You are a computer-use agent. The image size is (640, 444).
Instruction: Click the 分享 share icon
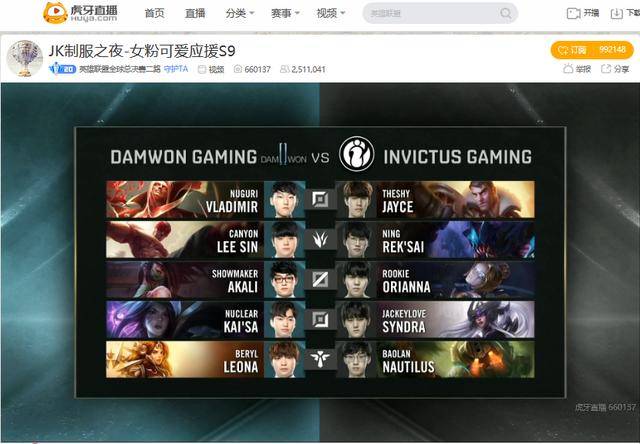pos(606,69)
